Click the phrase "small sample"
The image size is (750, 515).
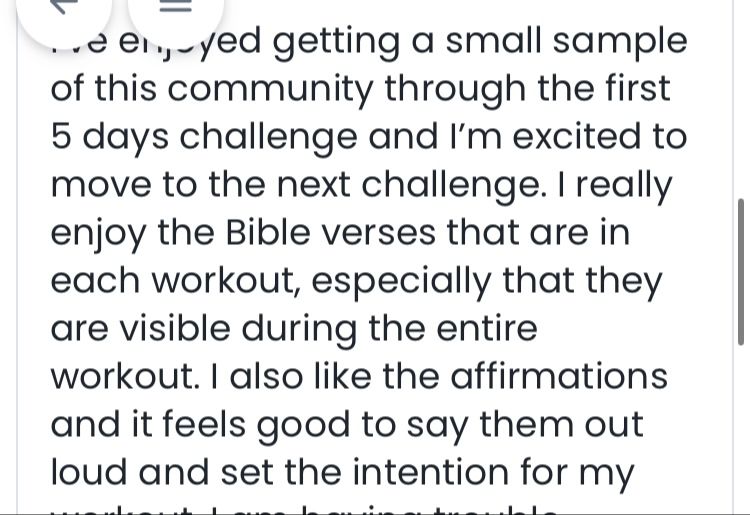pos(567,42)
